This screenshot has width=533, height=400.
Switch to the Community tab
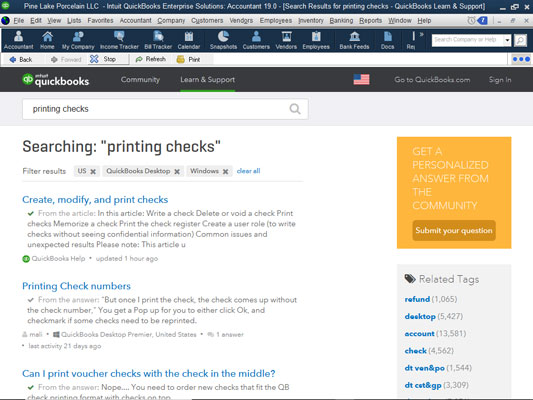click(x=140, y=80)
